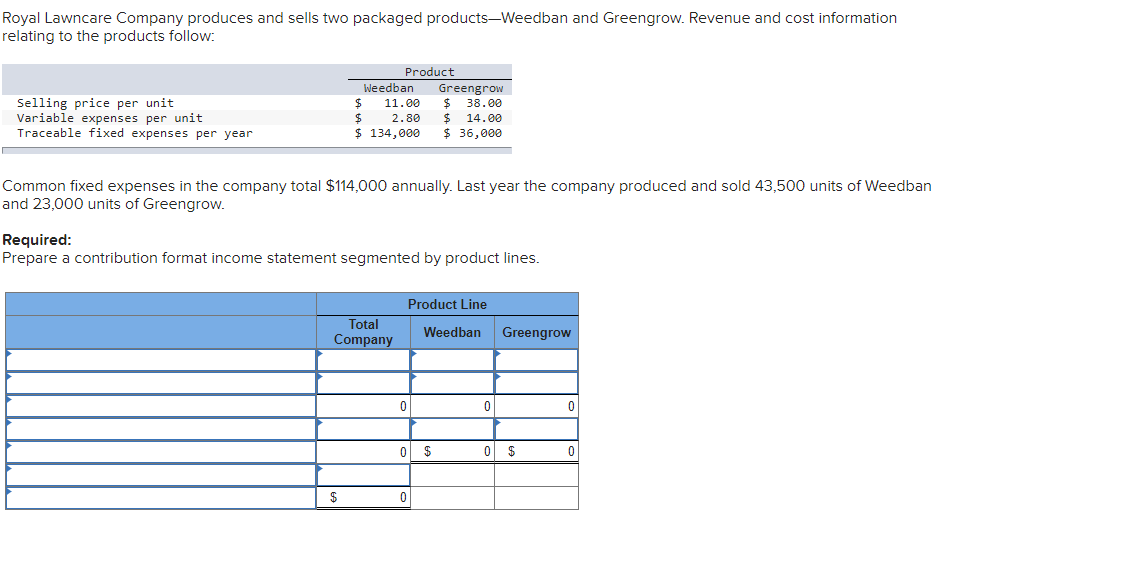Click fifth row Greengrow value $ 0
The height and width of the screenshot is (569, 1141).
coord(537,452)
